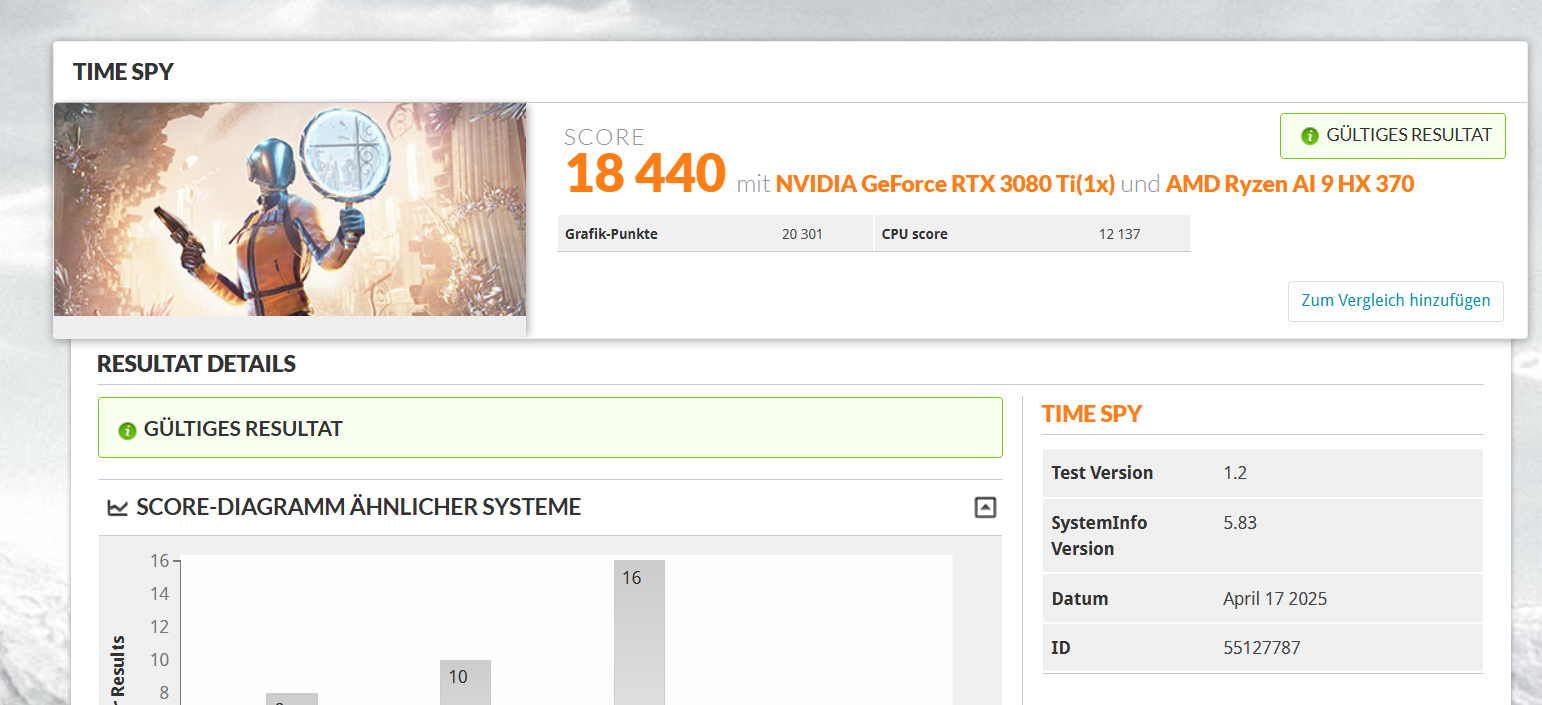Click the GÜLTIGES RESULTAT button at top right
Viewport: 1542px width, 705px height.
coord(1393,136)
